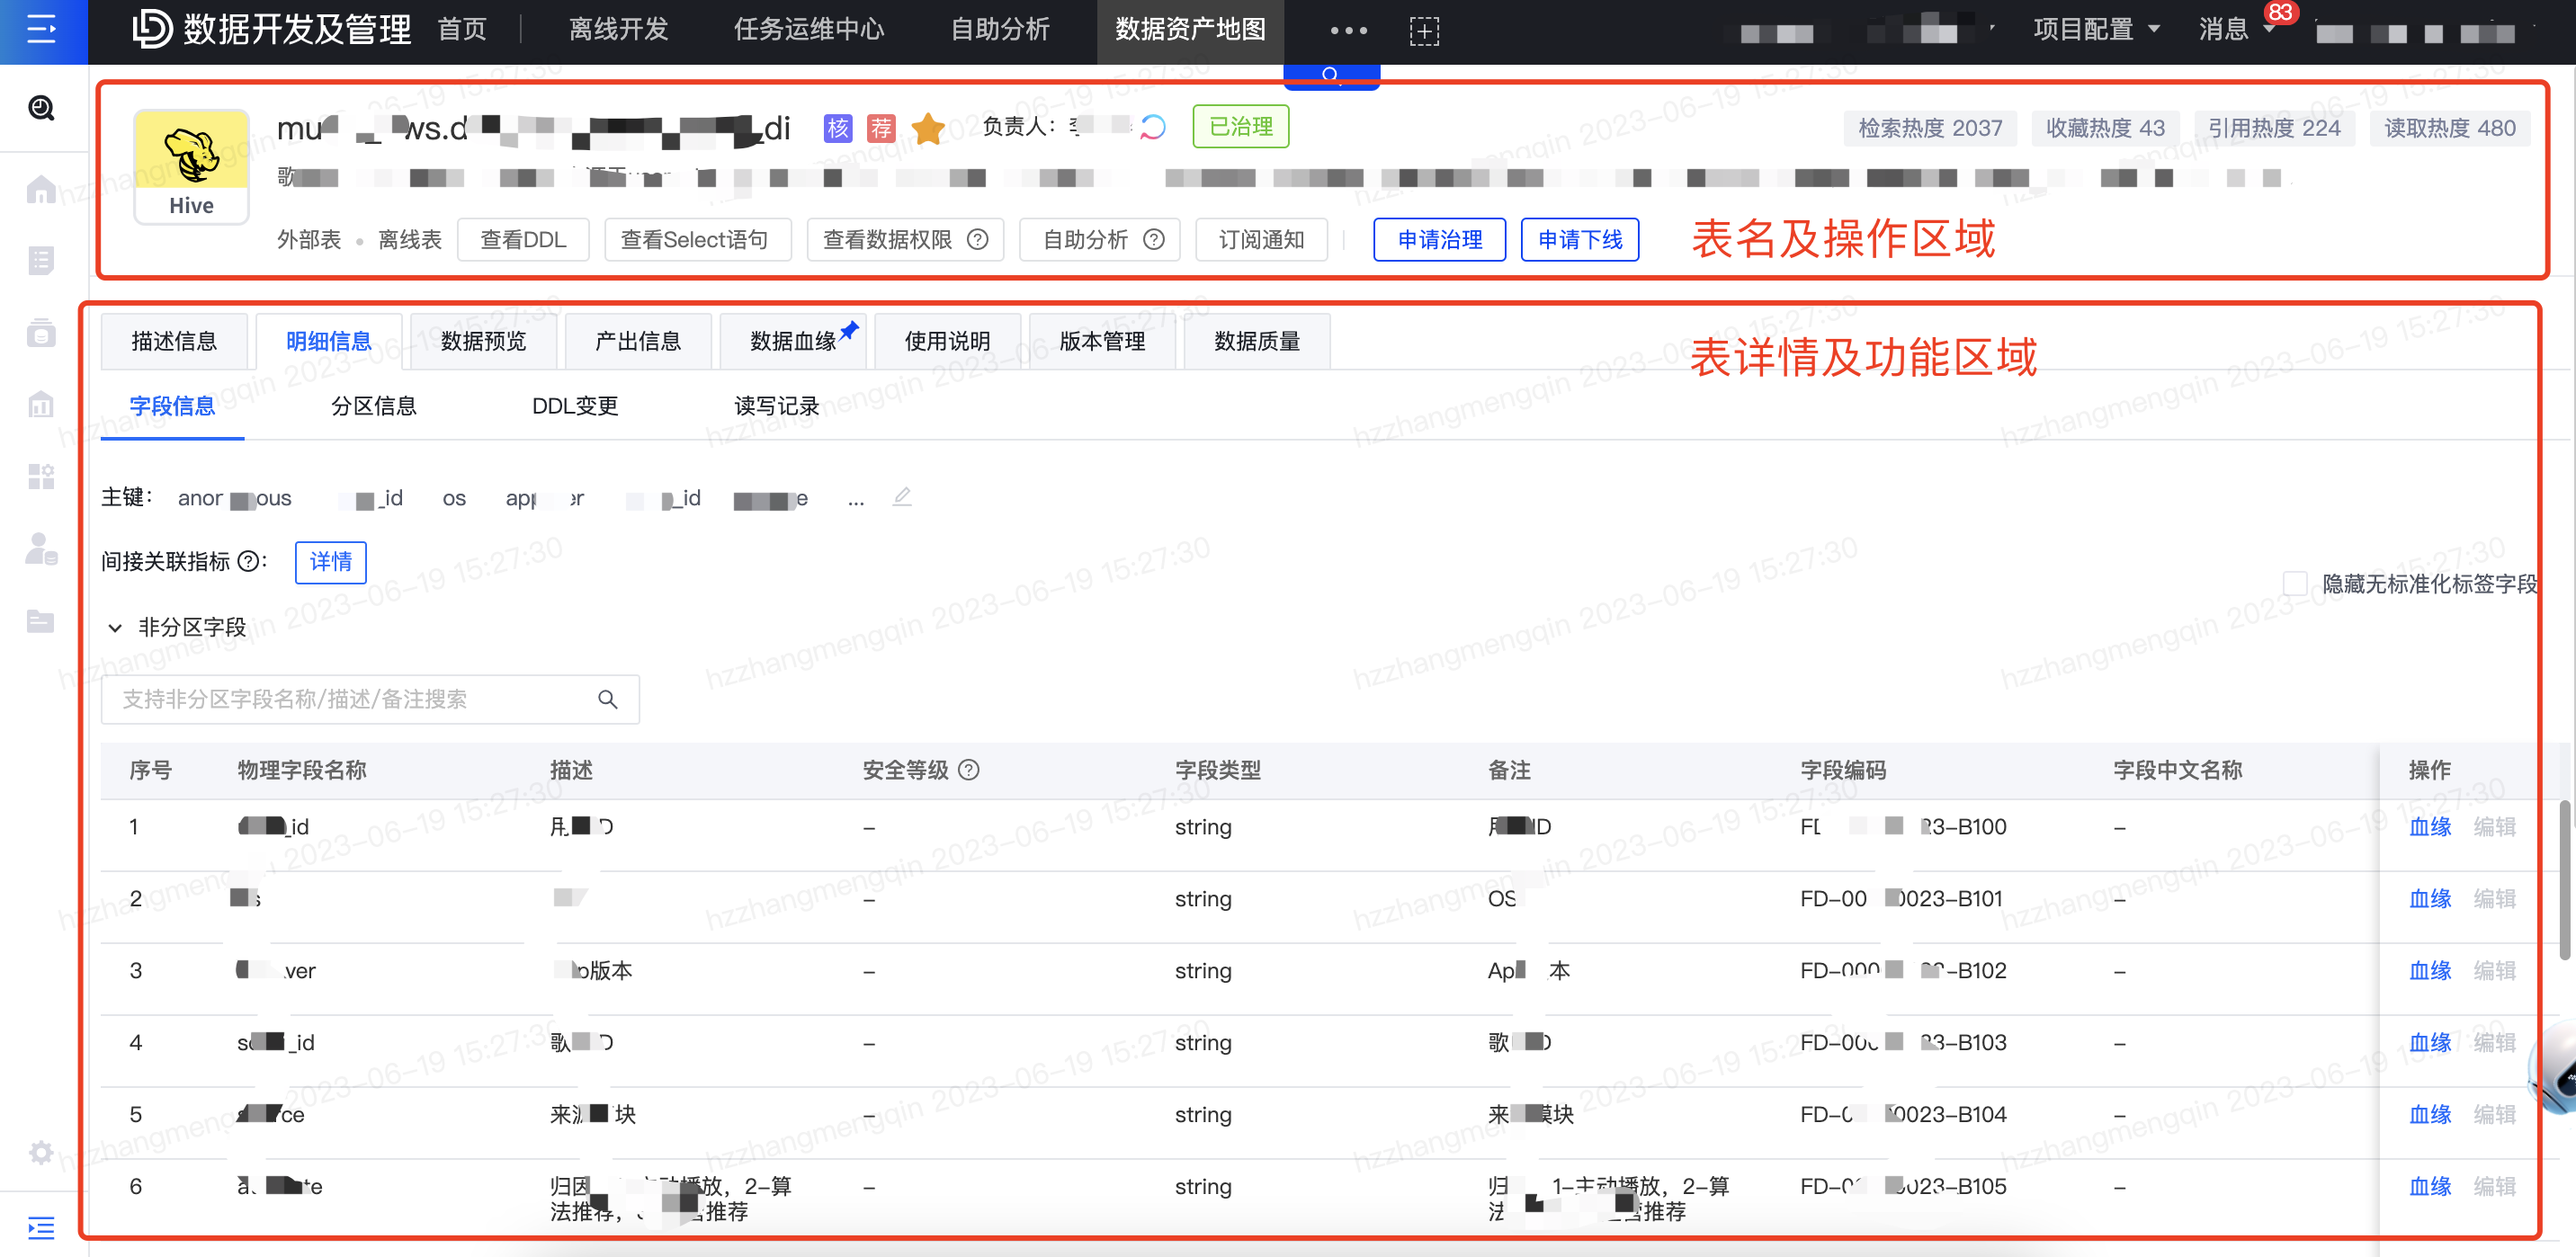Open the DDL变更 sub-tab
Image resolution: width=2576 pixels, height=1257 pixels.
point(575,406)
